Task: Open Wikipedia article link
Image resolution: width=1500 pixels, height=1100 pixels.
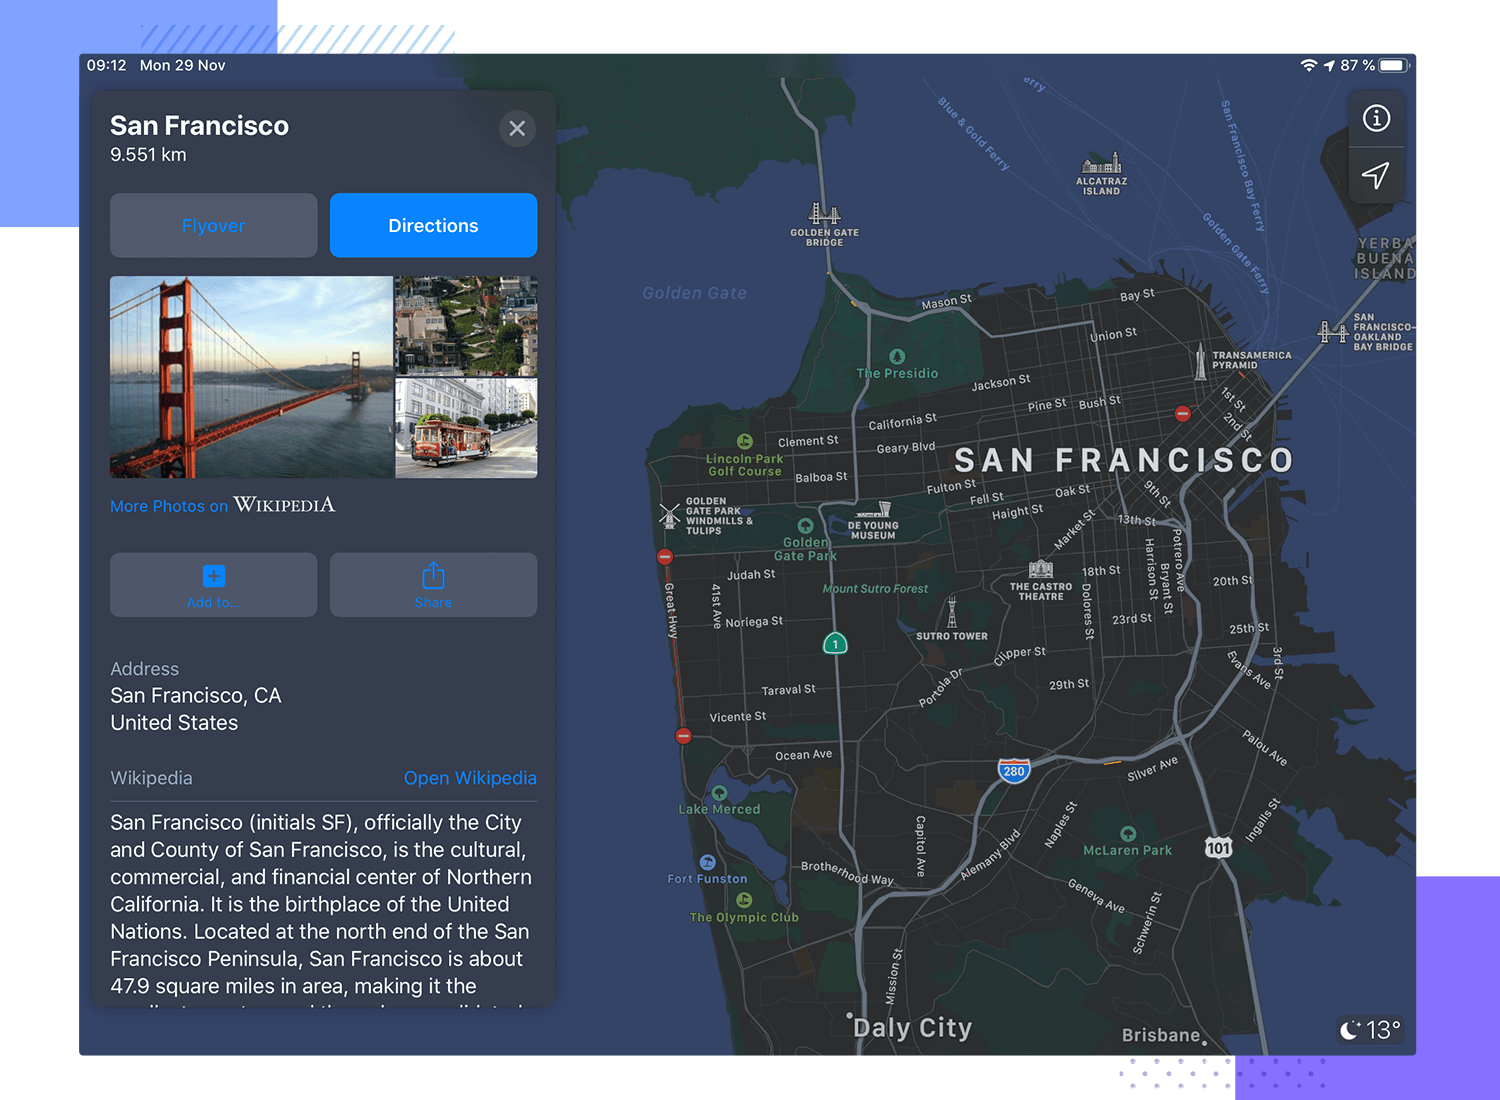Action: click(x=470, y=778)
